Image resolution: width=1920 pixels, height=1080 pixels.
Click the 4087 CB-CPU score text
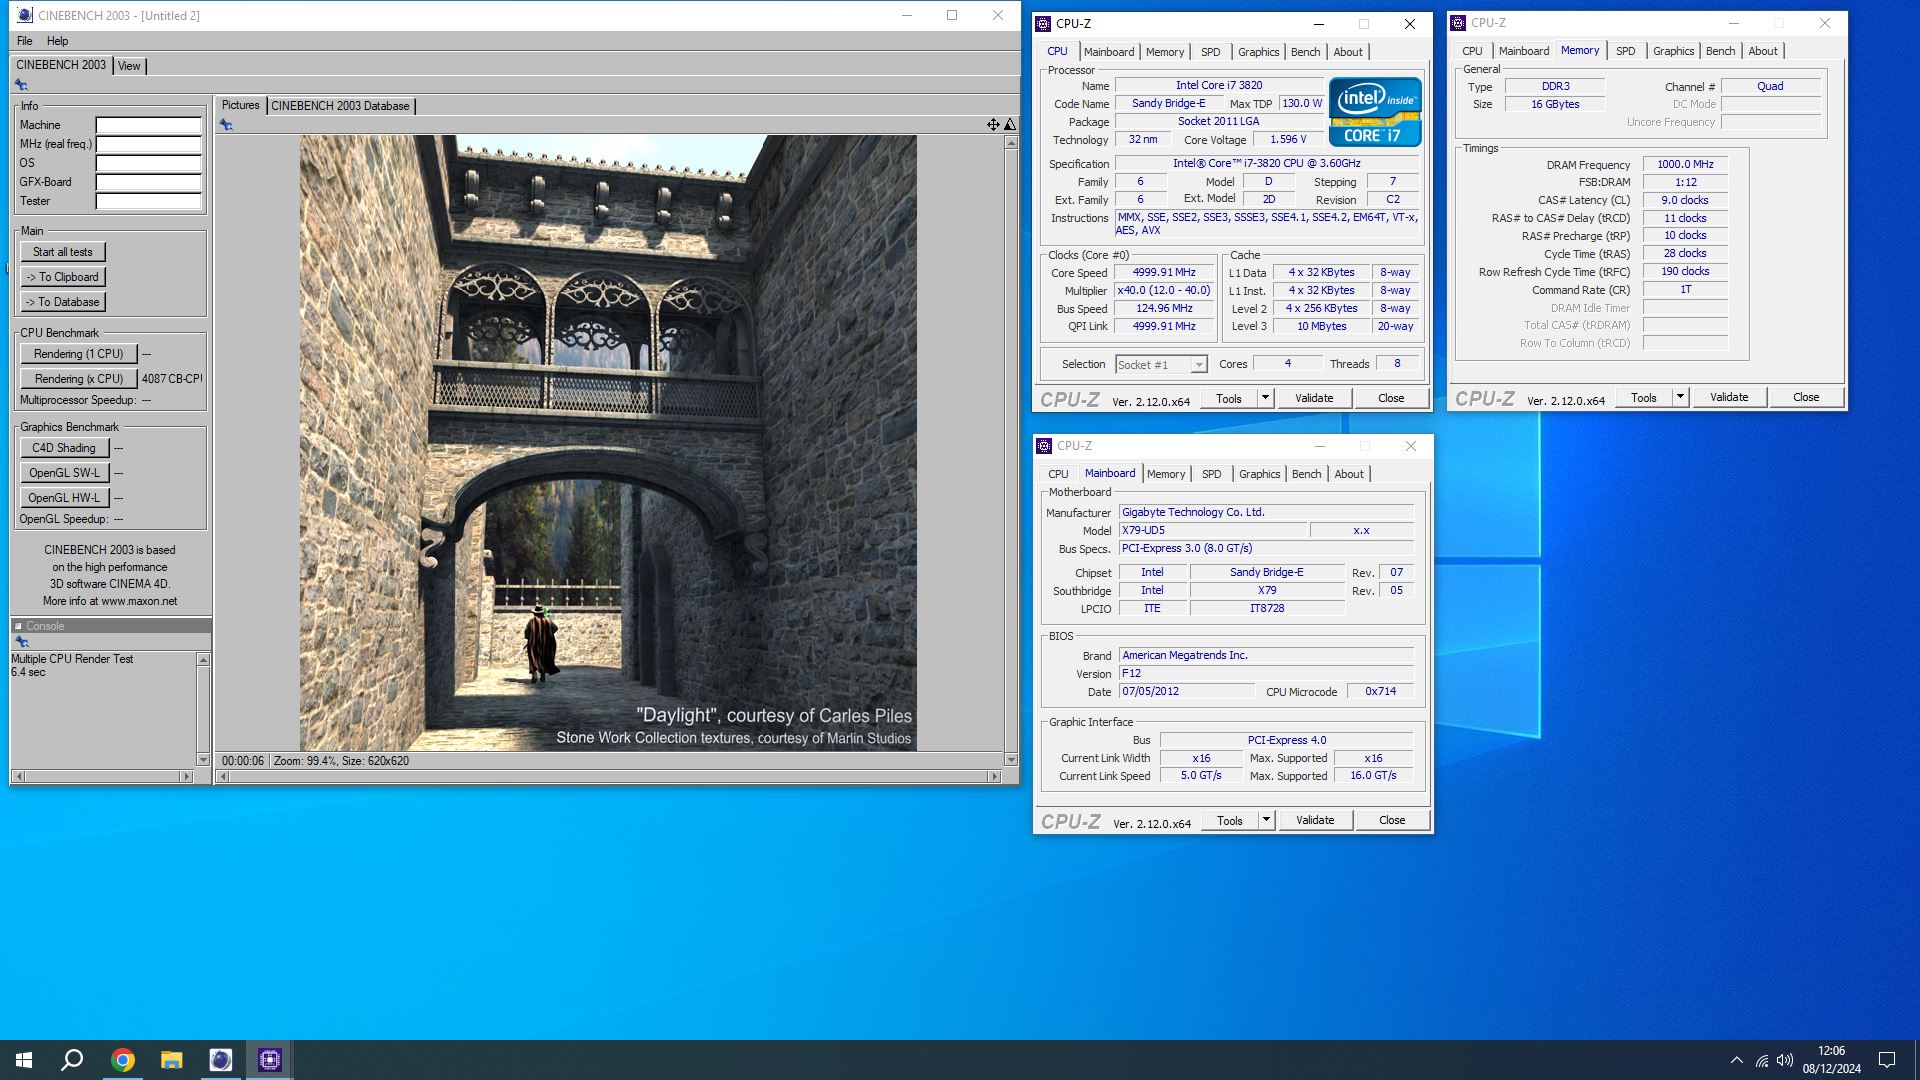click(171, 379)
